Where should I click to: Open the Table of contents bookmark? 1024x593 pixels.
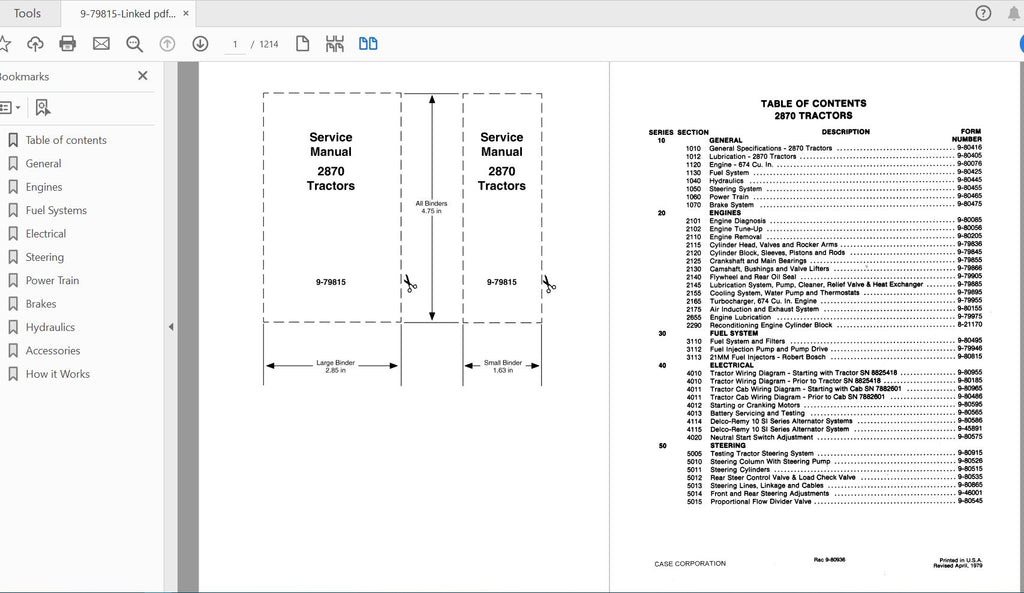click(66, 140)
